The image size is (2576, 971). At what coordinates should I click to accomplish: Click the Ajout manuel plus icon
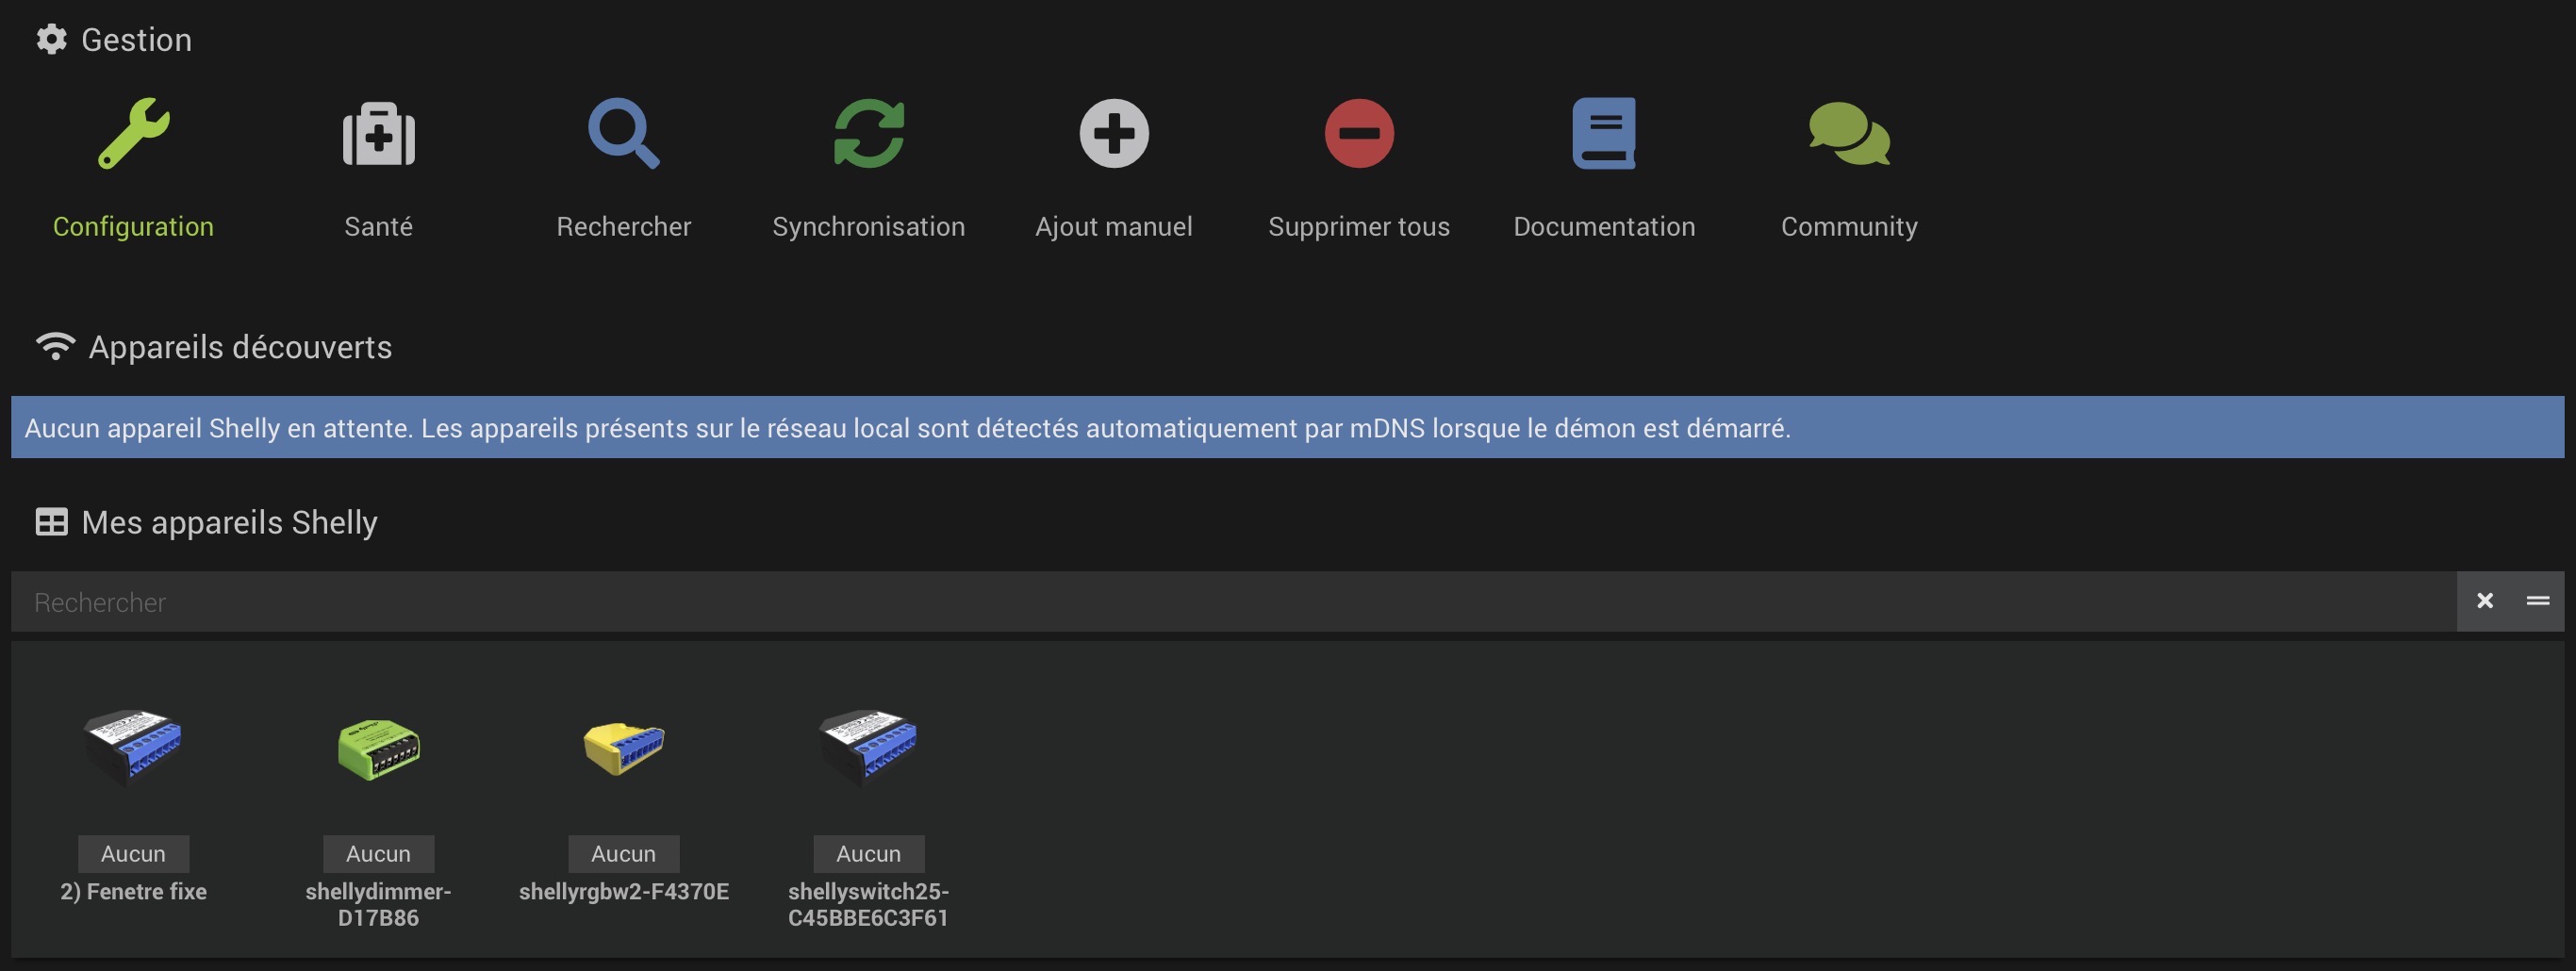pyautogui.click(x=1114, y=133)
